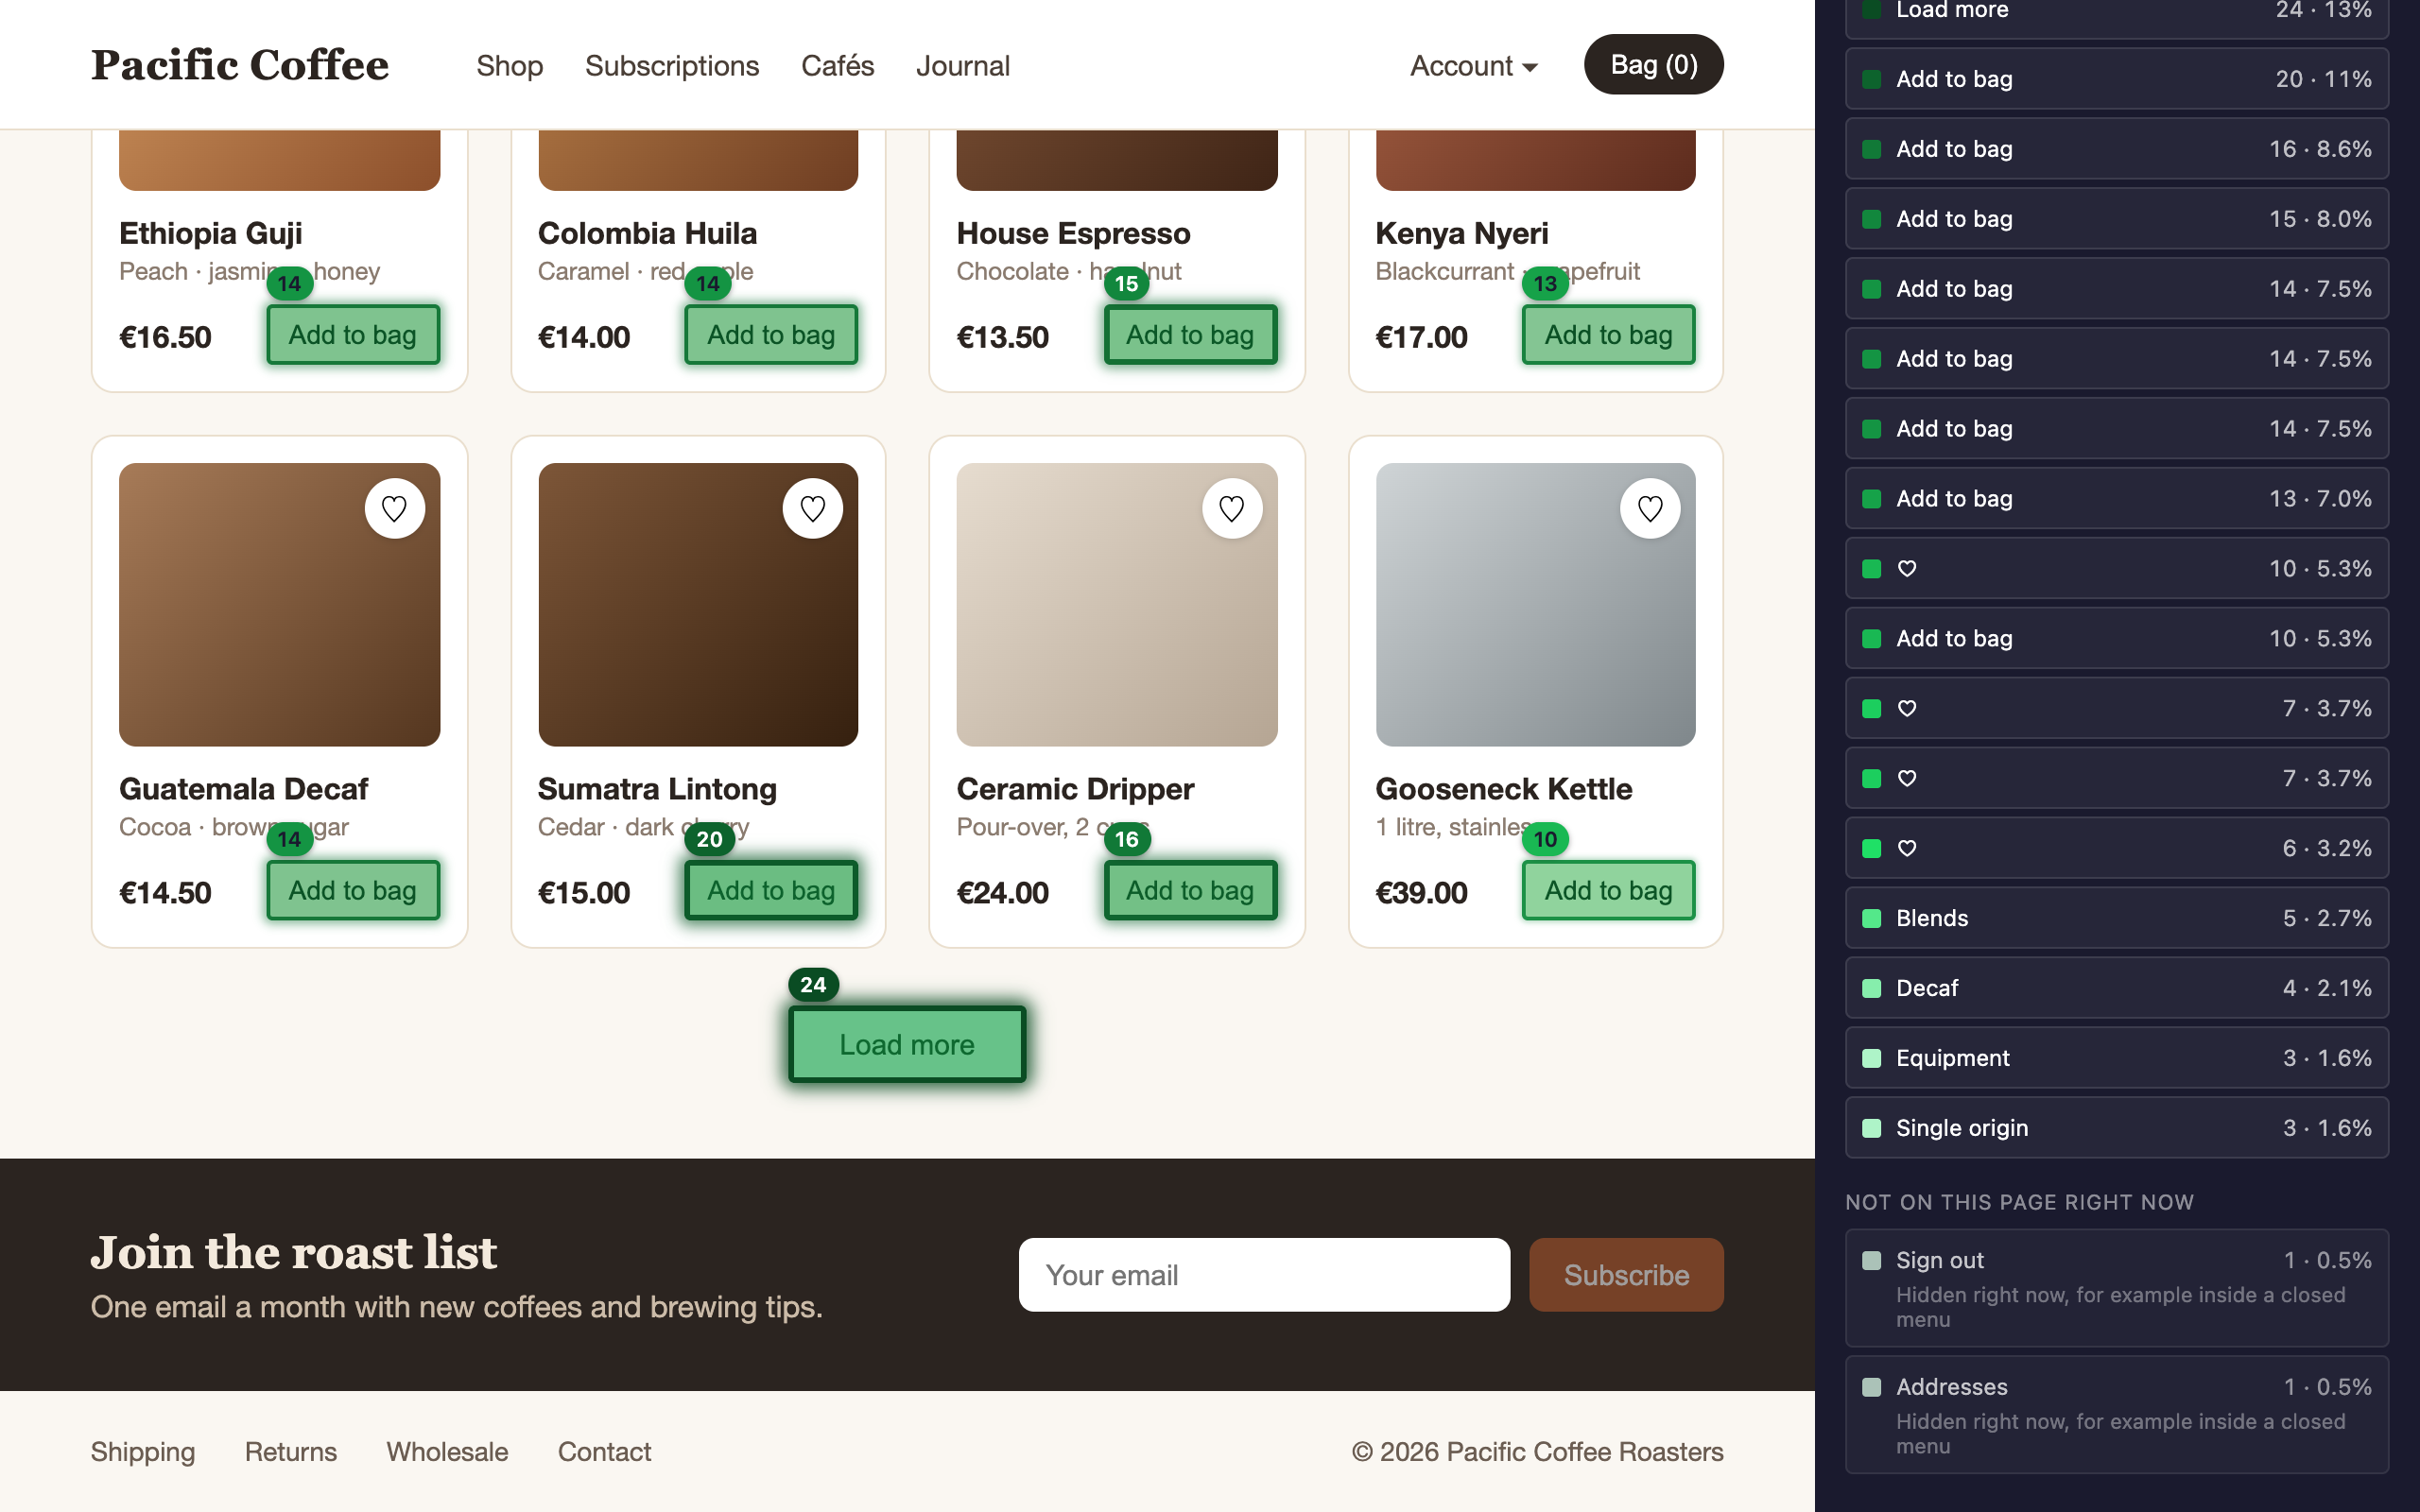
Task: Click the Gooseneck Kettle product title
Action: pyautogui.click(x=1503, y=789)
